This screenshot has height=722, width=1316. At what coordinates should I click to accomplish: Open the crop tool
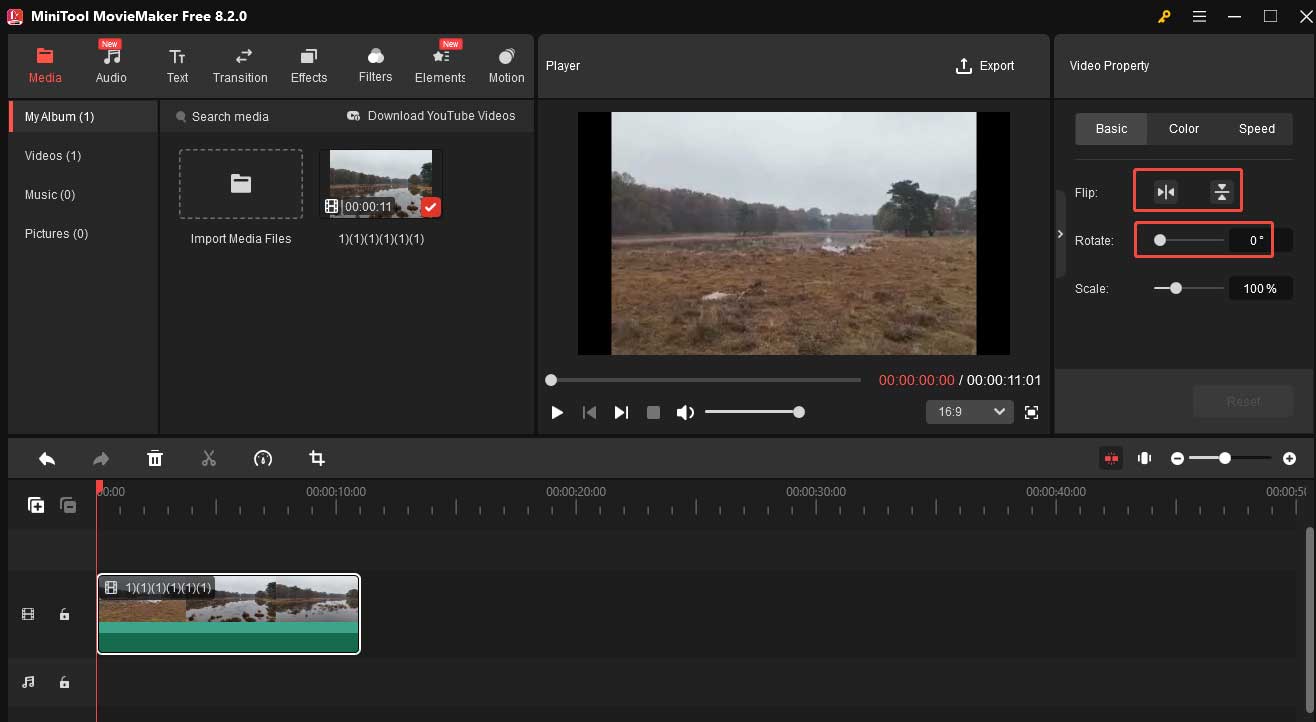click(317, 458)
